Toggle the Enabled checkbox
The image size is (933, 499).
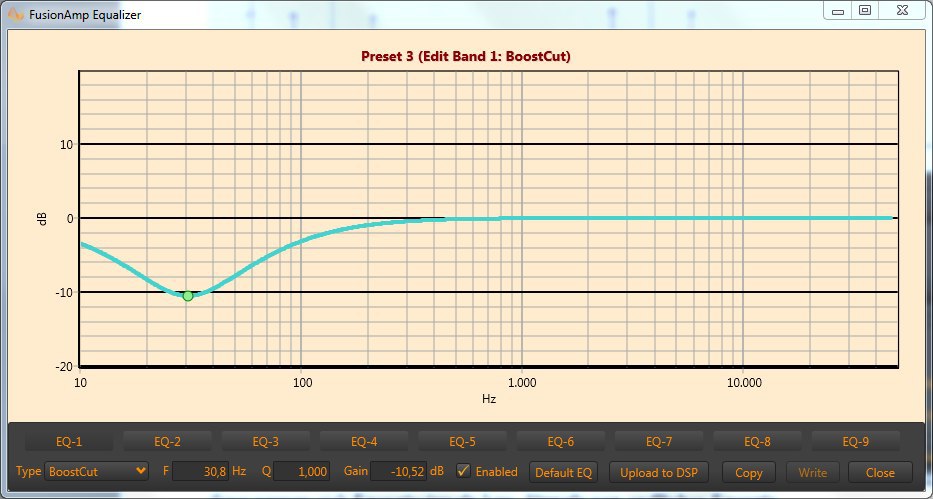(463, 471)
